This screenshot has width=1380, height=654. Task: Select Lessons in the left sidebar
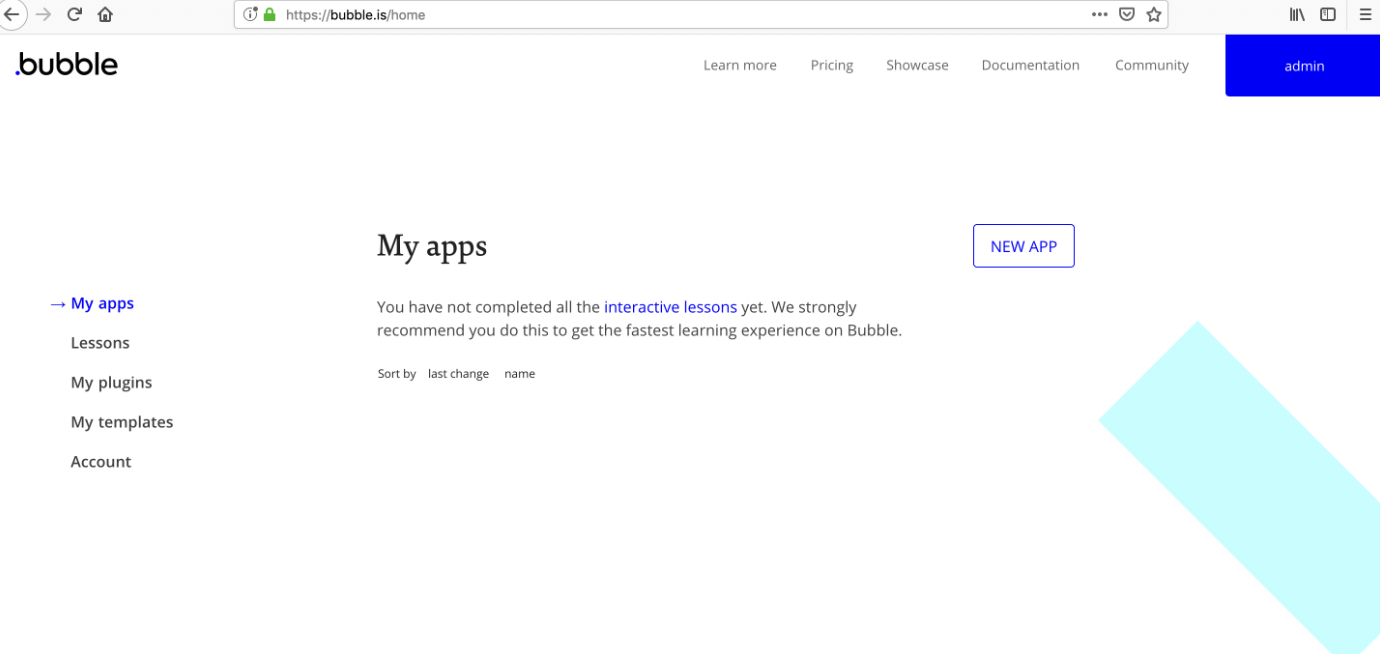tap(100, 343)
